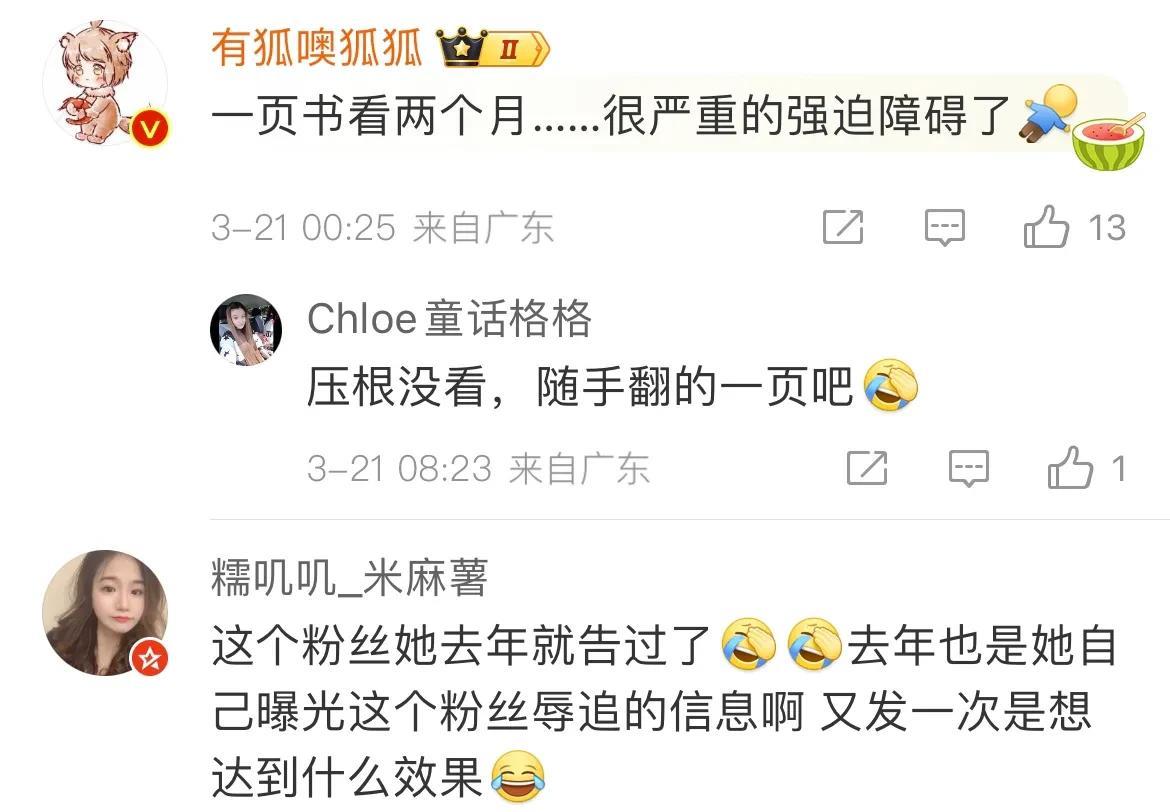The width and height of the screenshot is (1170, 812).
Task: Tap the red V verified badge
Action: coord(151,130)
